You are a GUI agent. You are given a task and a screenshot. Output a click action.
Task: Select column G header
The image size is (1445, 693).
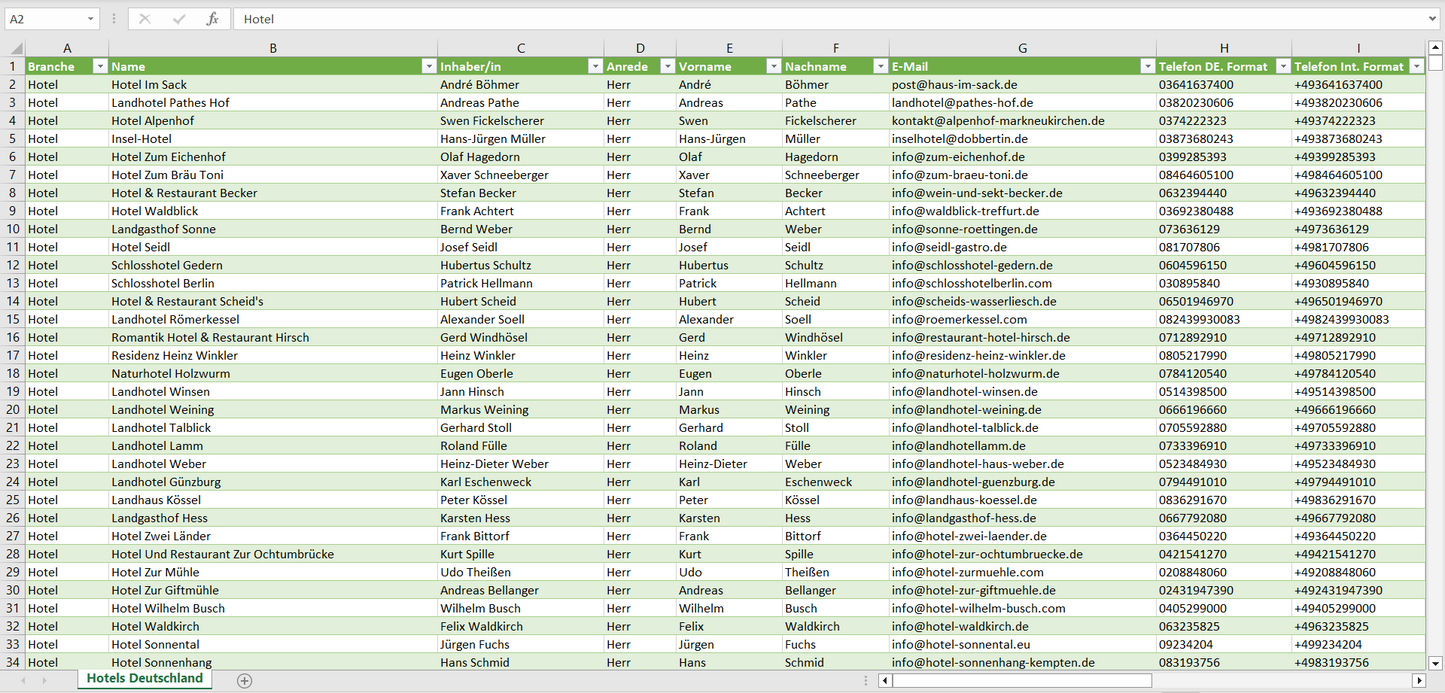pyautogui.click(x=1022, y=48)
